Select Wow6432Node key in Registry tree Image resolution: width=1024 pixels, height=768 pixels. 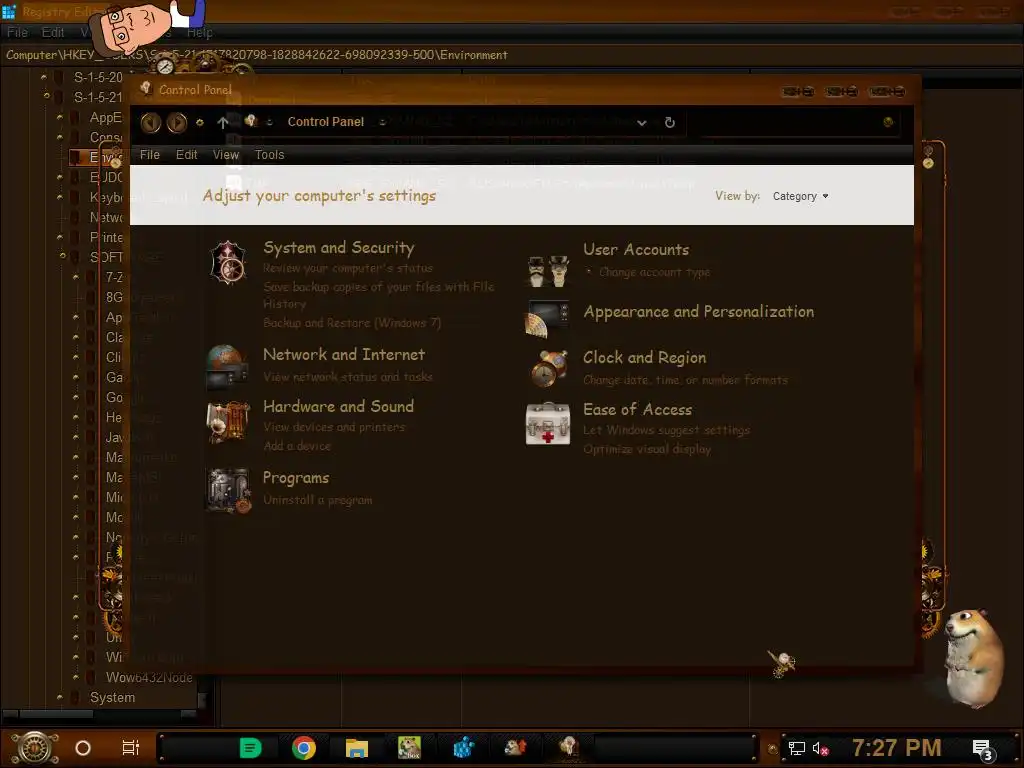tap(149, 677)
